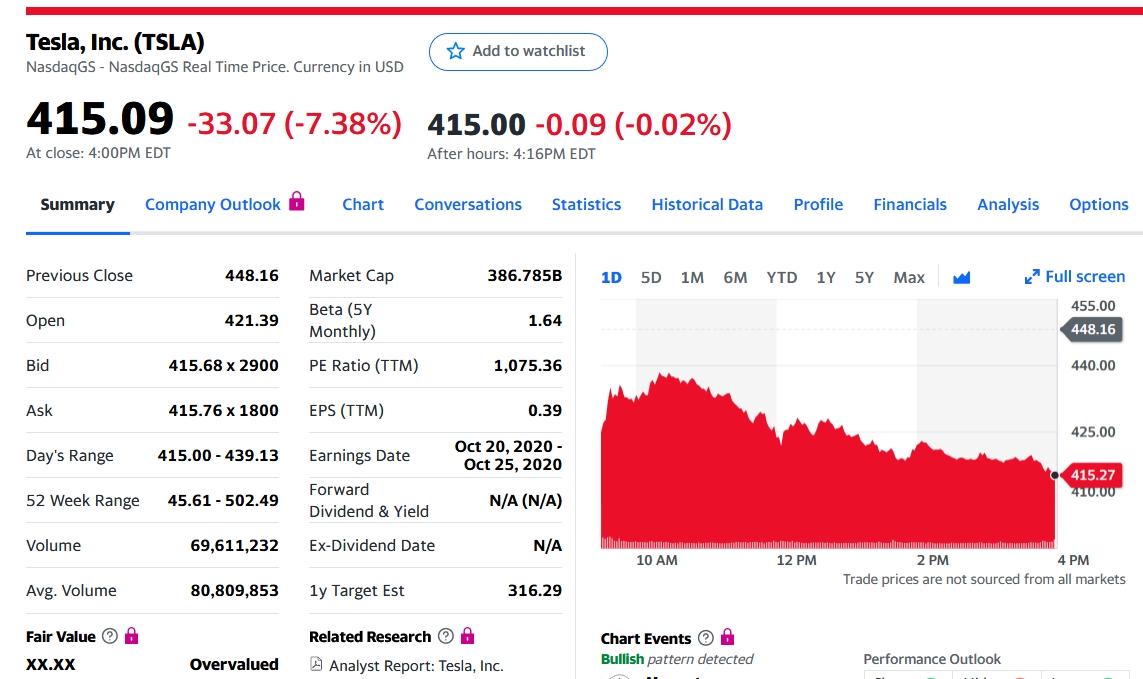Select the 1M chart range
Image resolution: width=1143 pixels, height=679 pixels.
(692, 278)
